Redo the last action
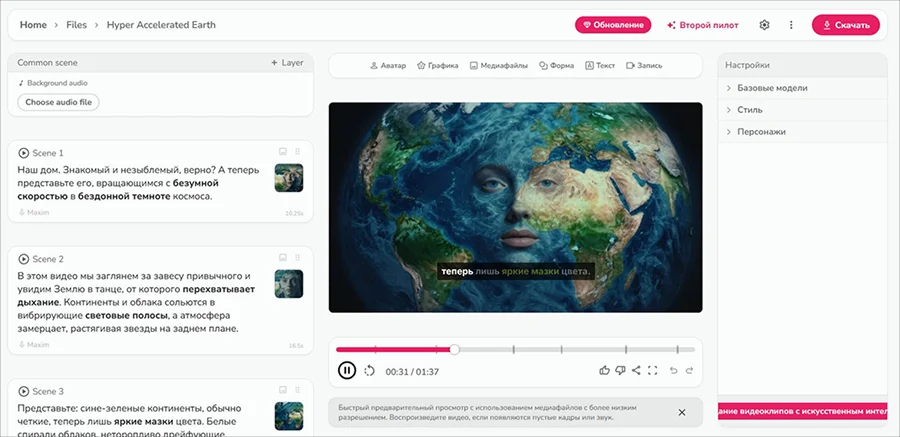The height and width of the screenshot is (437, 900). click(x=690, y=370)
